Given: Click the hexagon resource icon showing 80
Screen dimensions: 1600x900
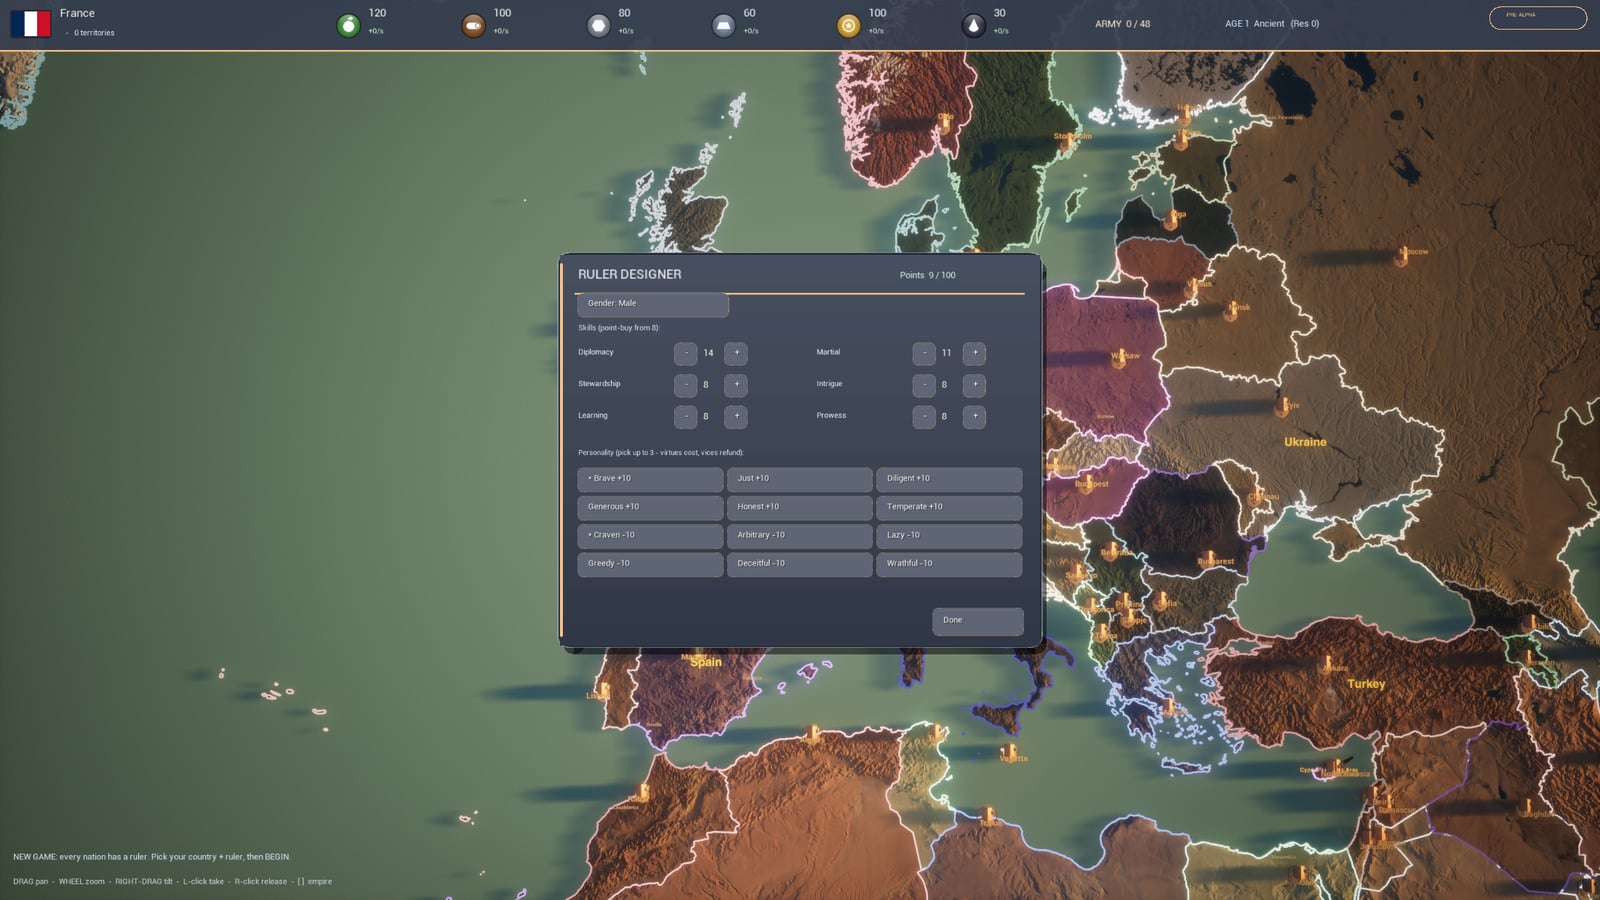Looking at the screenshot, I should point(598,25).
